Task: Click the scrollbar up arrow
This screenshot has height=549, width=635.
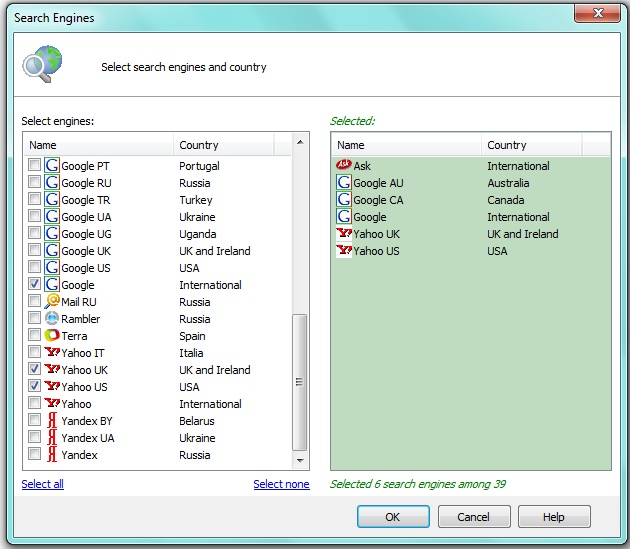Action: point(300,142)
